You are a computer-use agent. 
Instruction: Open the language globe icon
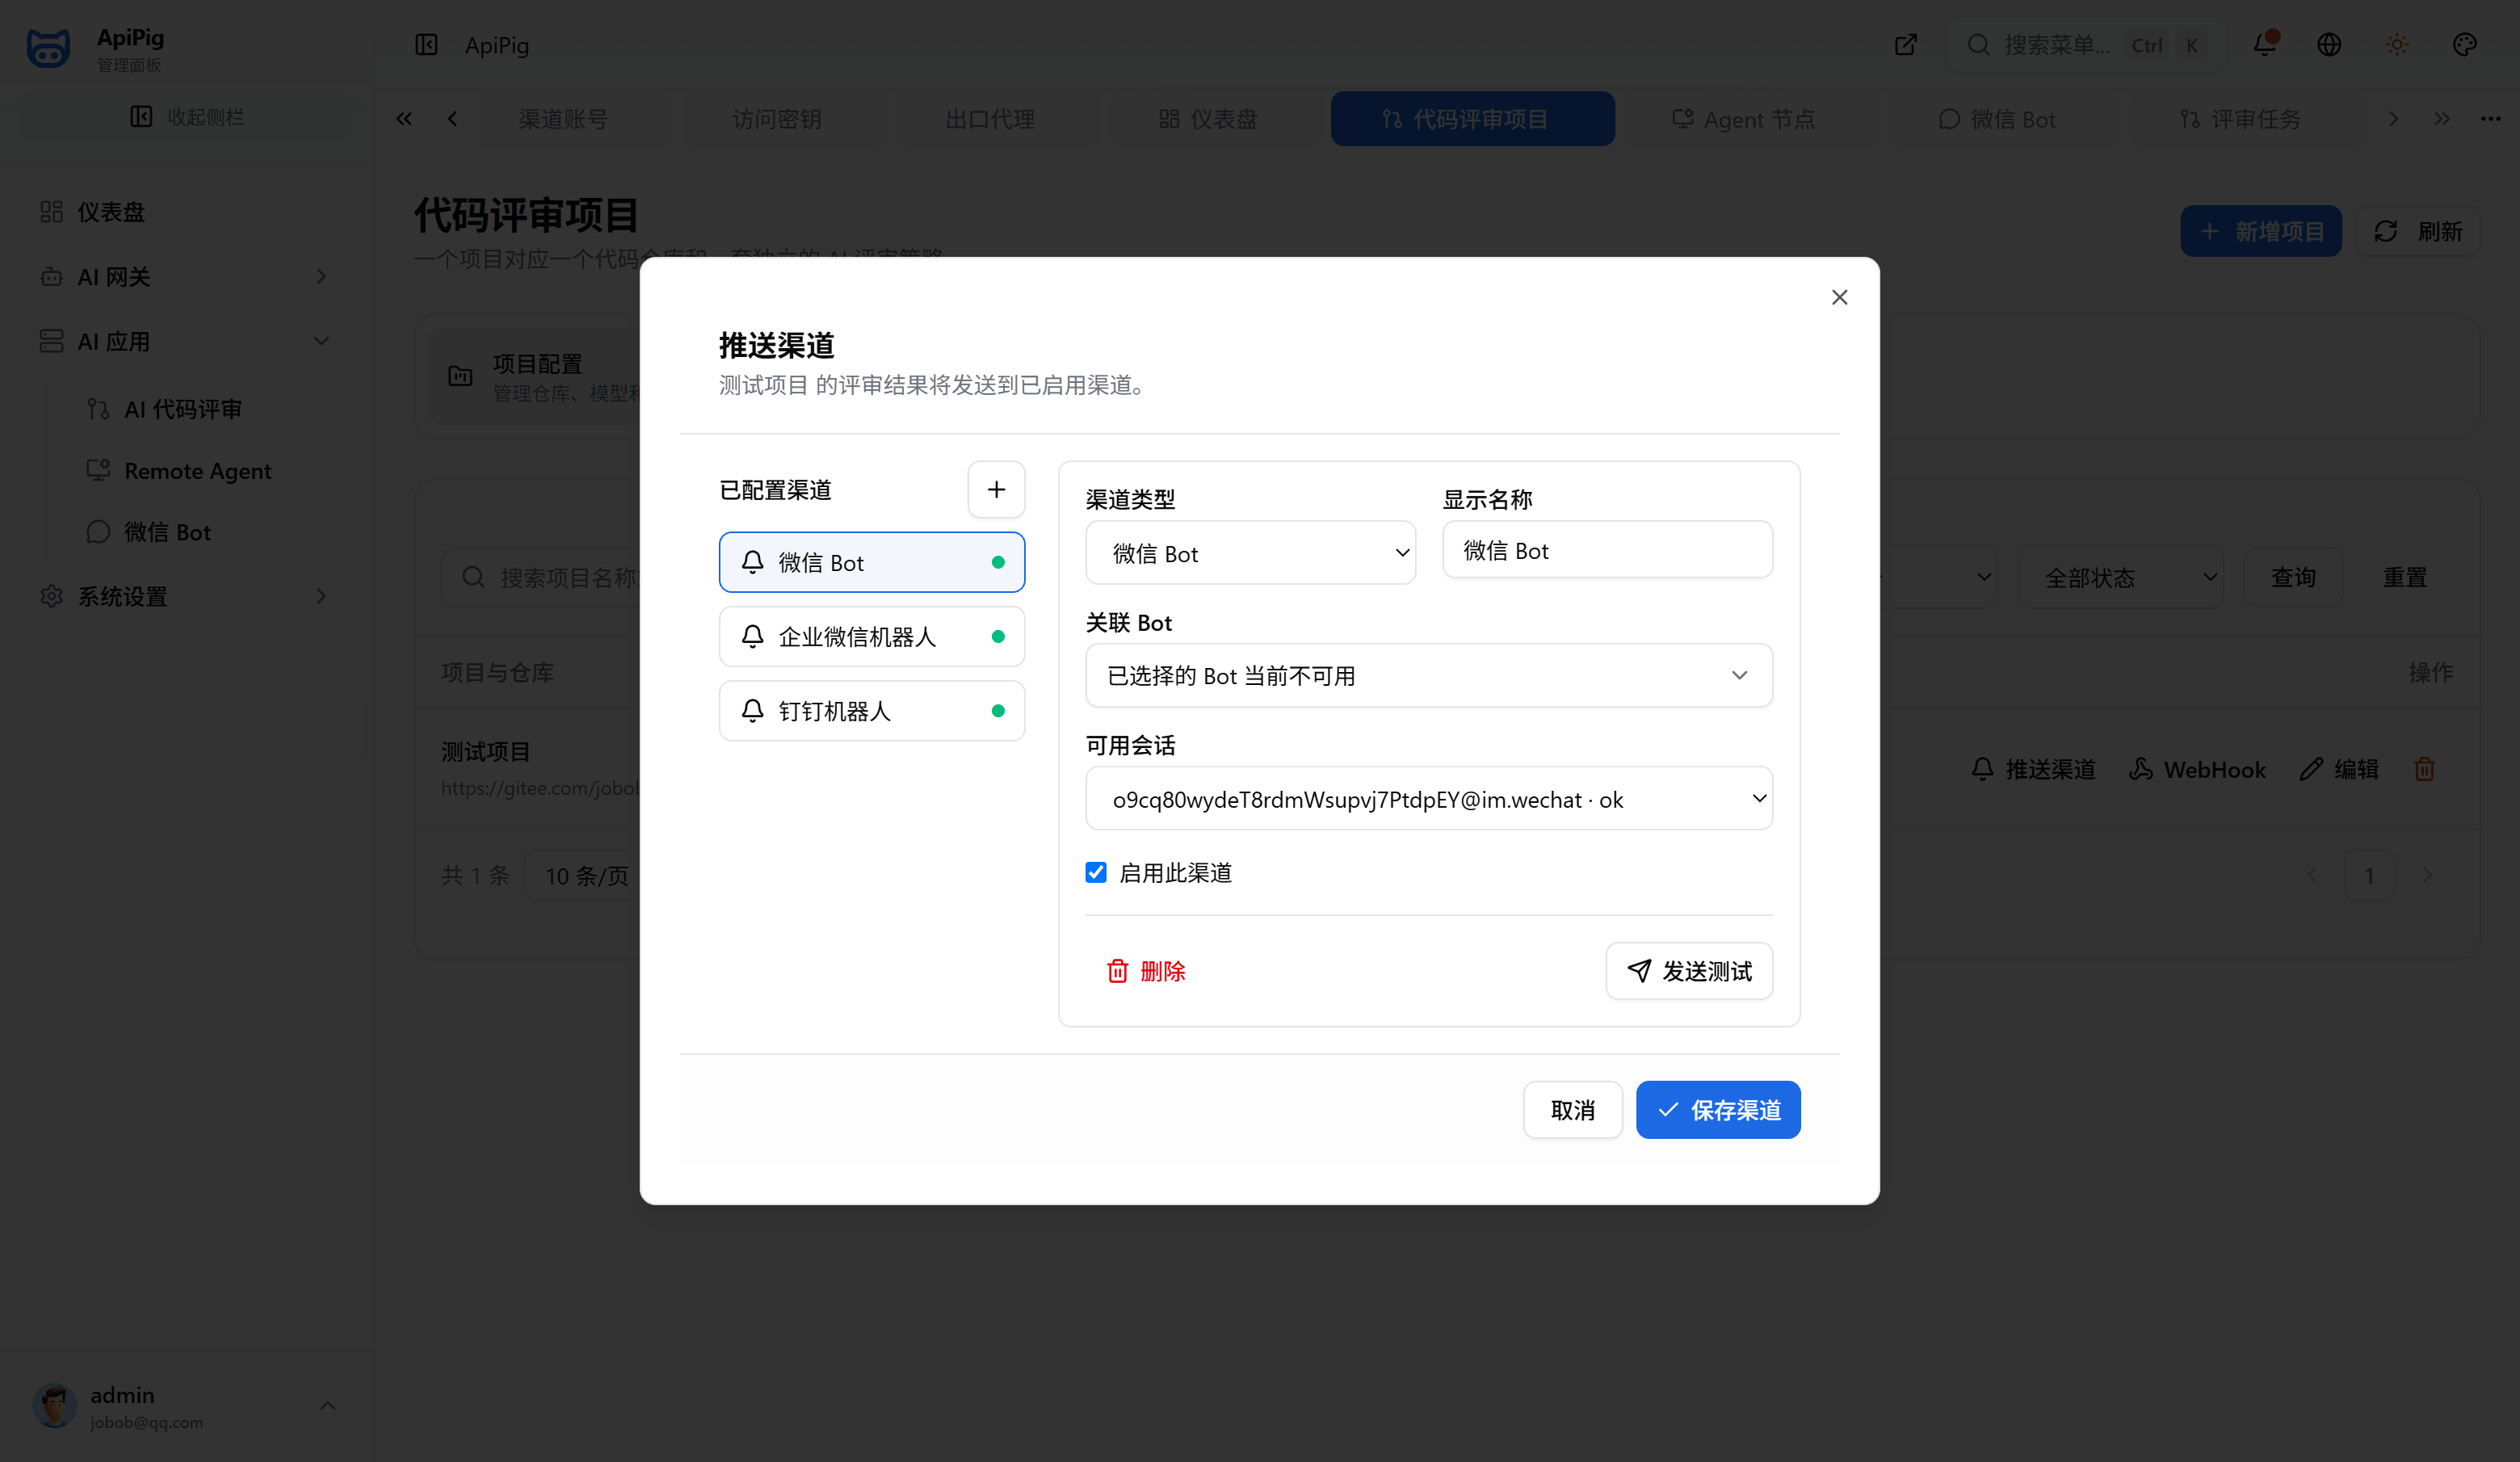tap(2329, 45)
